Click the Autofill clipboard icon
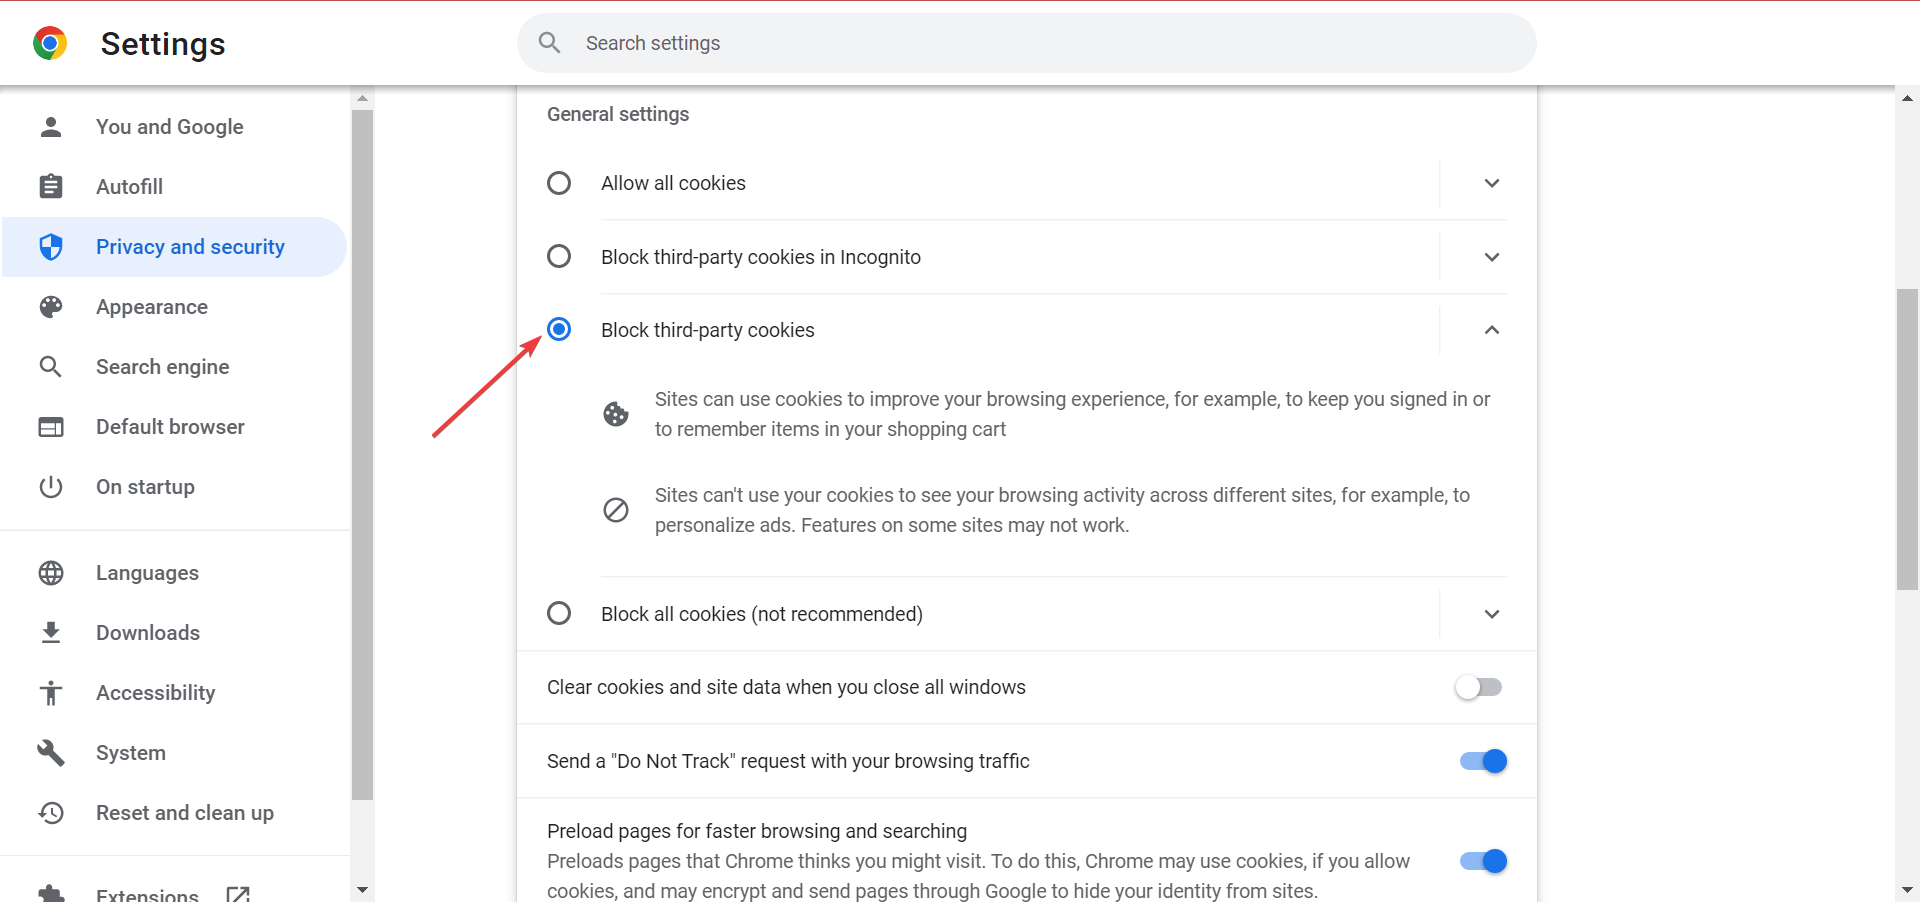The image size is (1920, 902). tap(51, 187)
